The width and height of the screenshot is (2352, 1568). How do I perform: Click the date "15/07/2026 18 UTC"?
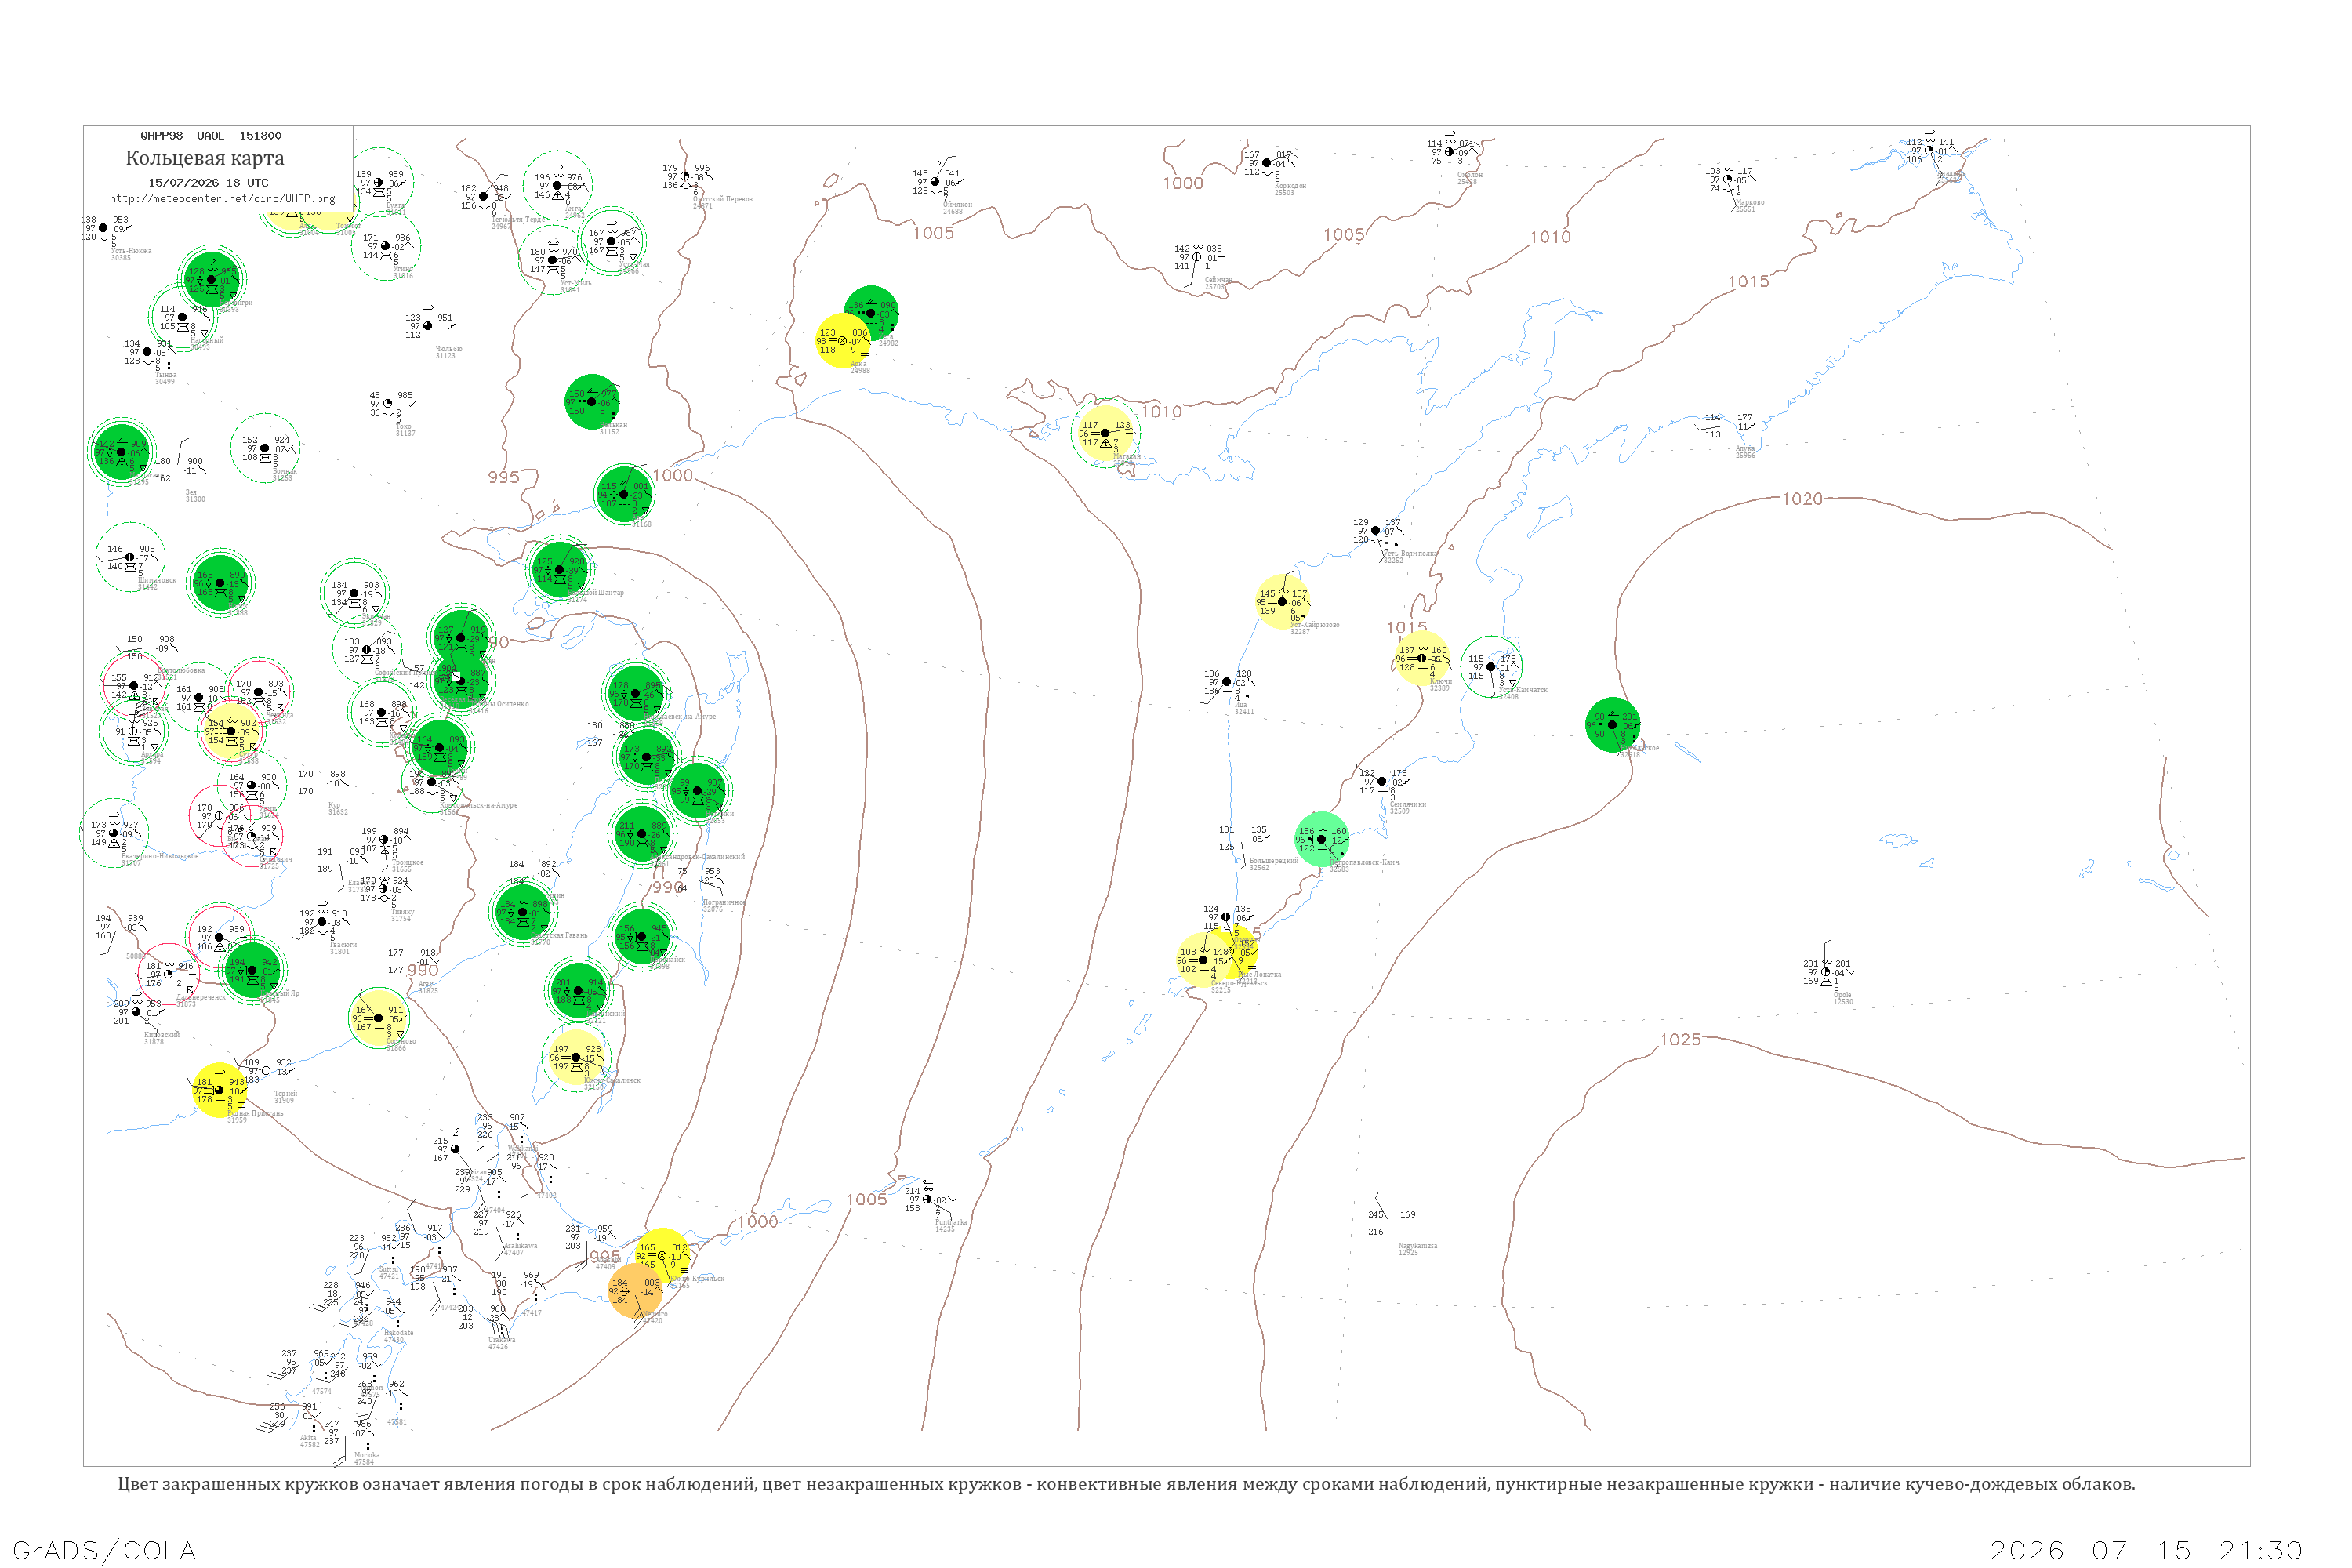208,183
